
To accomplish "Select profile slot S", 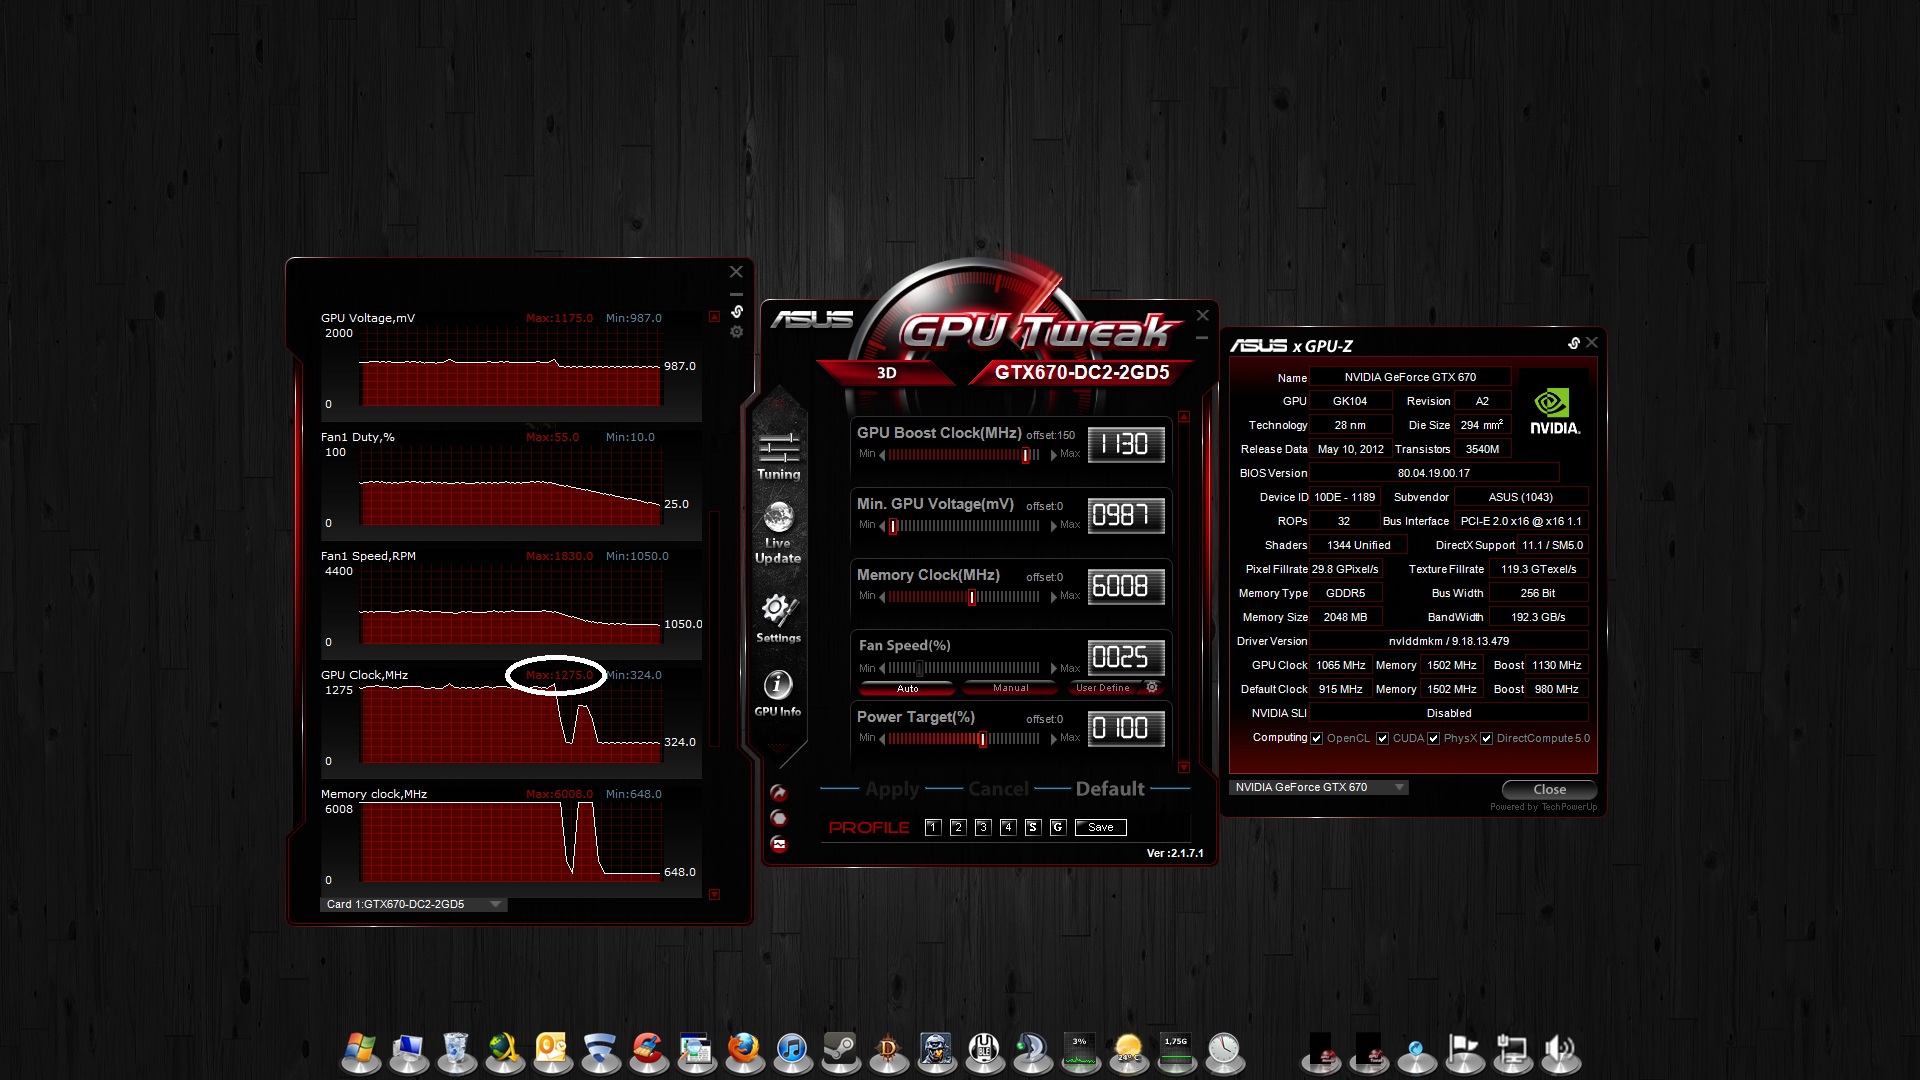I will (1033, 827).
